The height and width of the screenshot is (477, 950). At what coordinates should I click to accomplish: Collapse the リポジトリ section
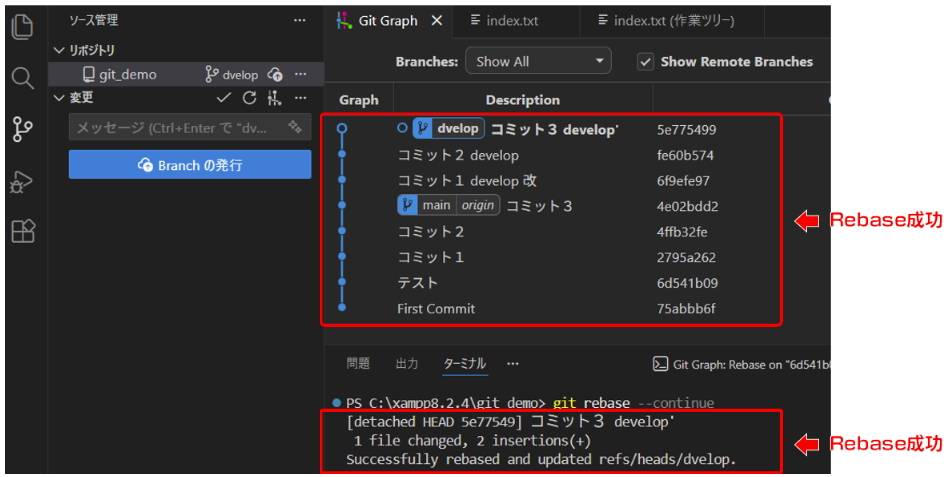58,50
